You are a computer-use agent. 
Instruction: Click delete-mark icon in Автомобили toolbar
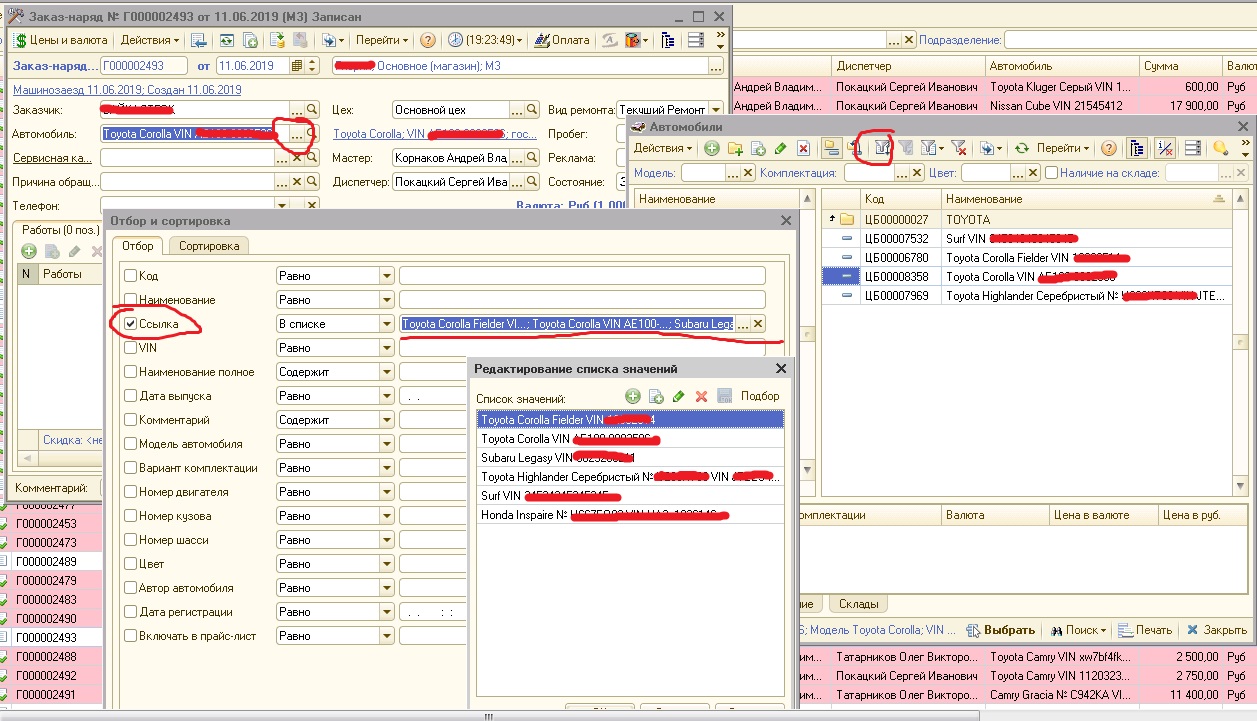point(803,148)
